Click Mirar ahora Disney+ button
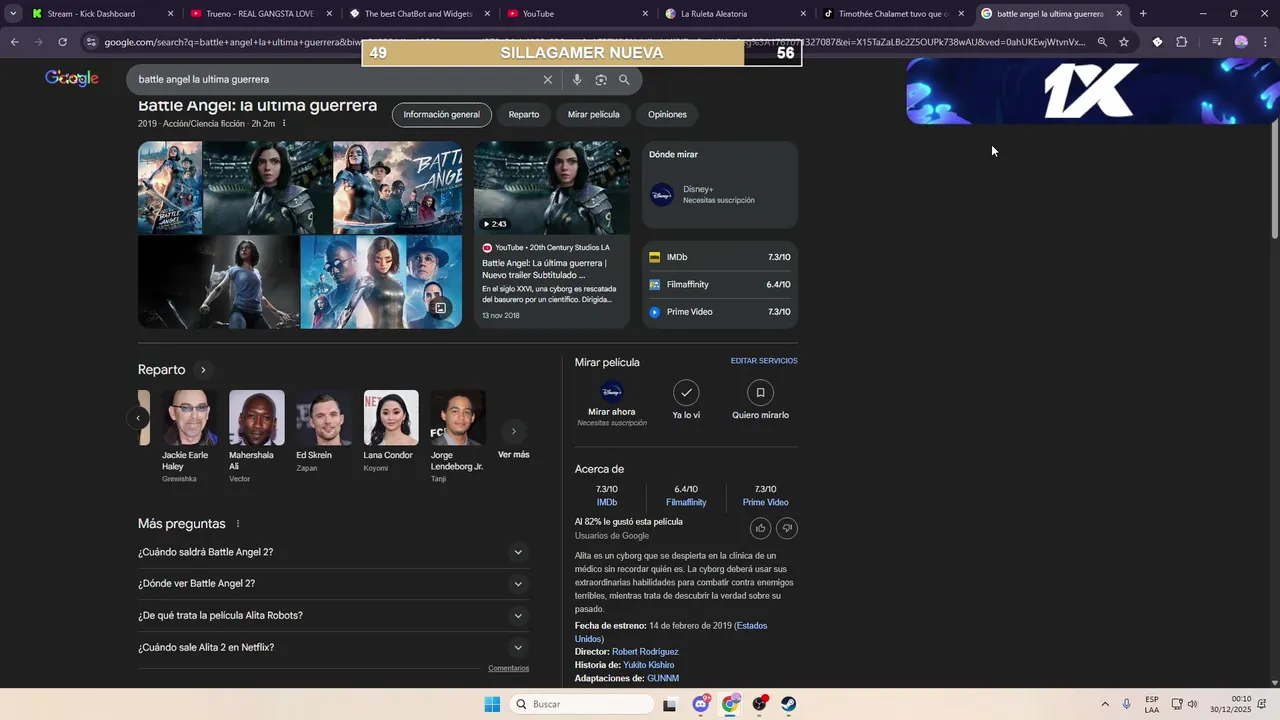This screenshot has height=720, width=1280. tap(612, 403)
